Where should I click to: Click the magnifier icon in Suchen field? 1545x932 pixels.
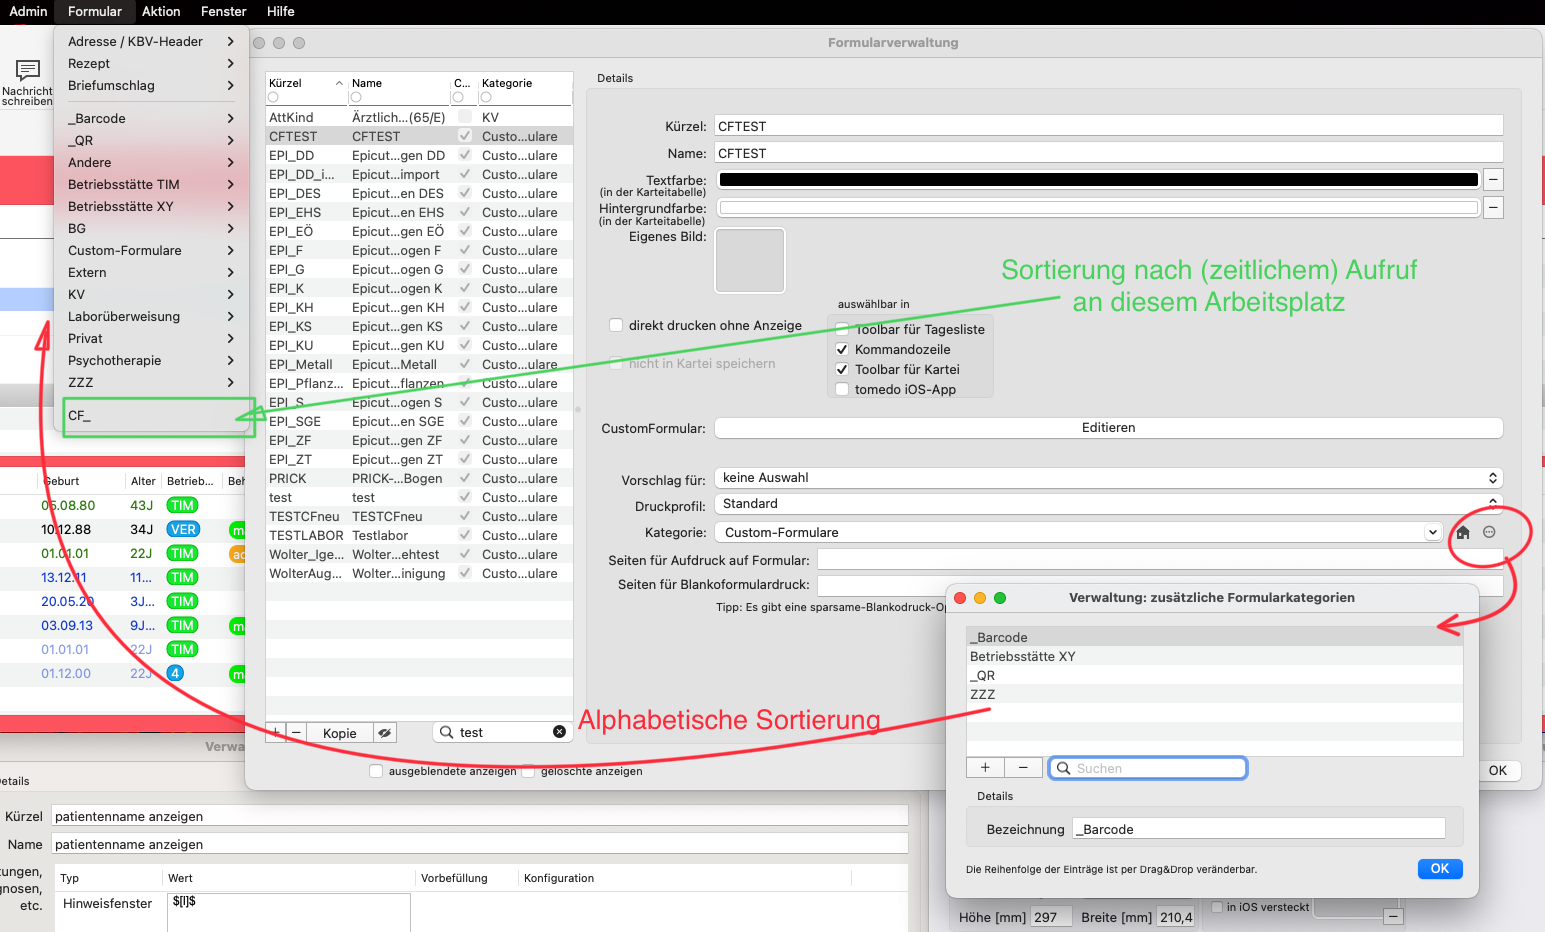point(1064,768)
